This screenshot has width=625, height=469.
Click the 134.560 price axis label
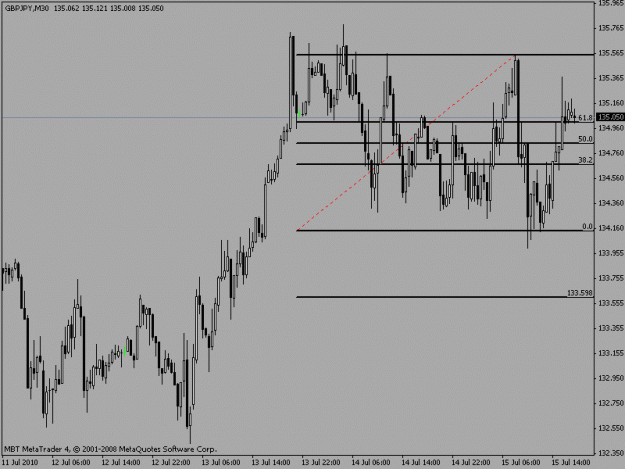click(611, 178)
